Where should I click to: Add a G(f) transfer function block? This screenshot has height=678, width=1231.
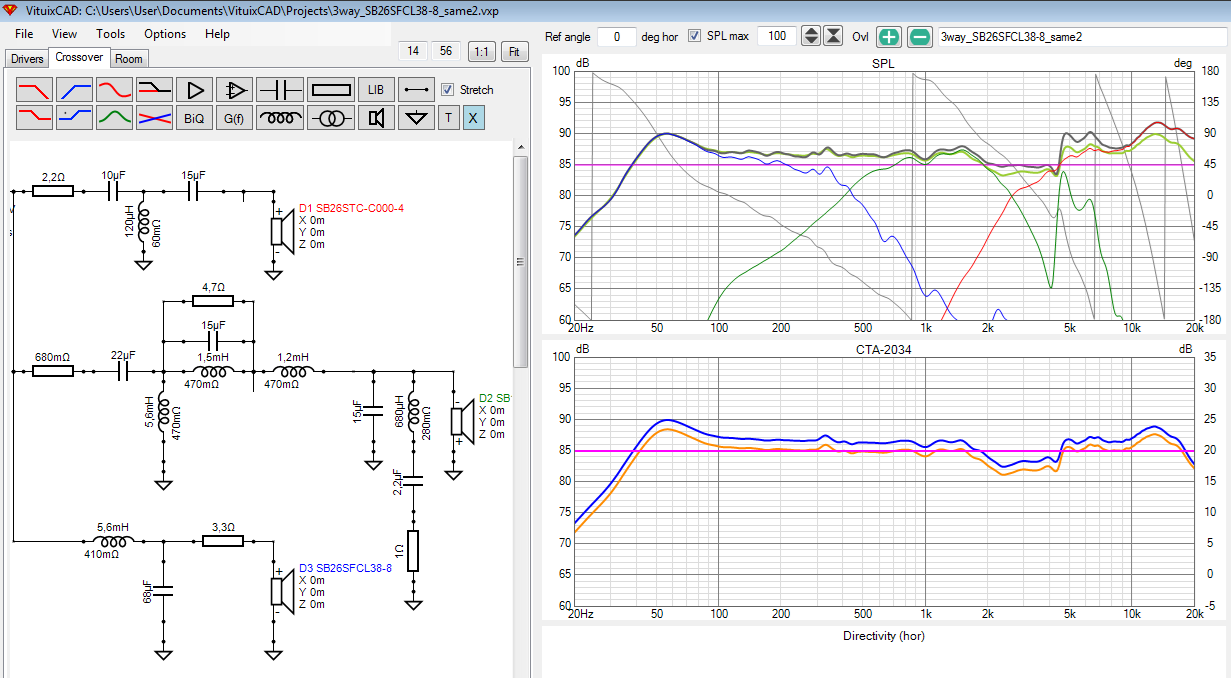pos(235,117)
